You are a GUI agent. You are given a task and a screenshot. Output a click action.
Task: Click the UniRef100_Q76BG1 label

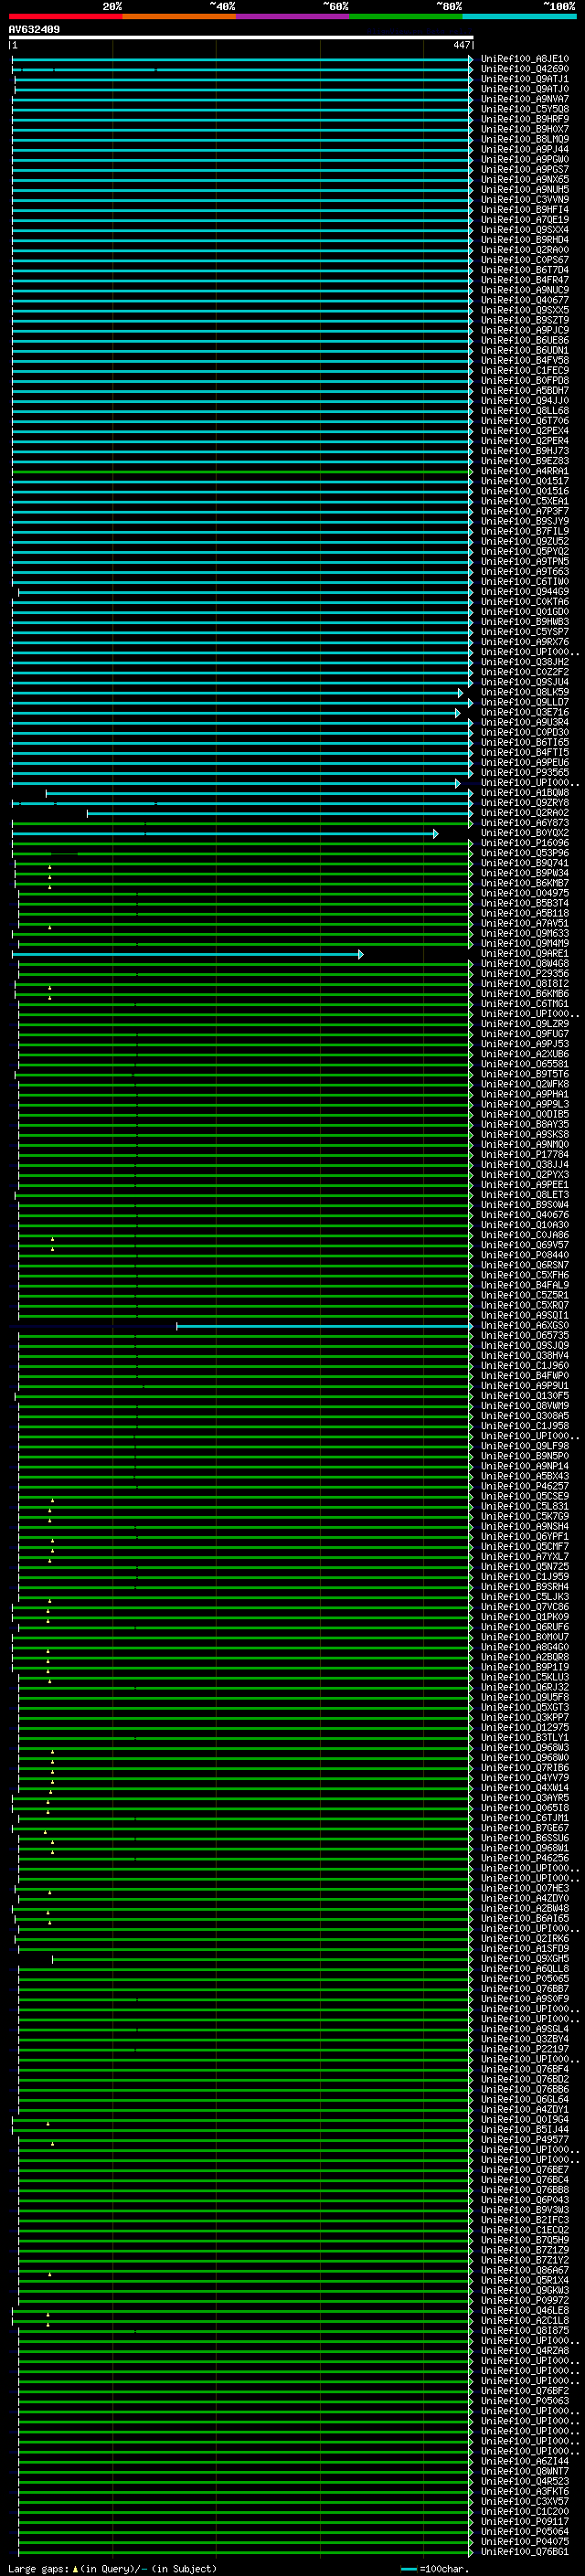tap(524, 2552)
